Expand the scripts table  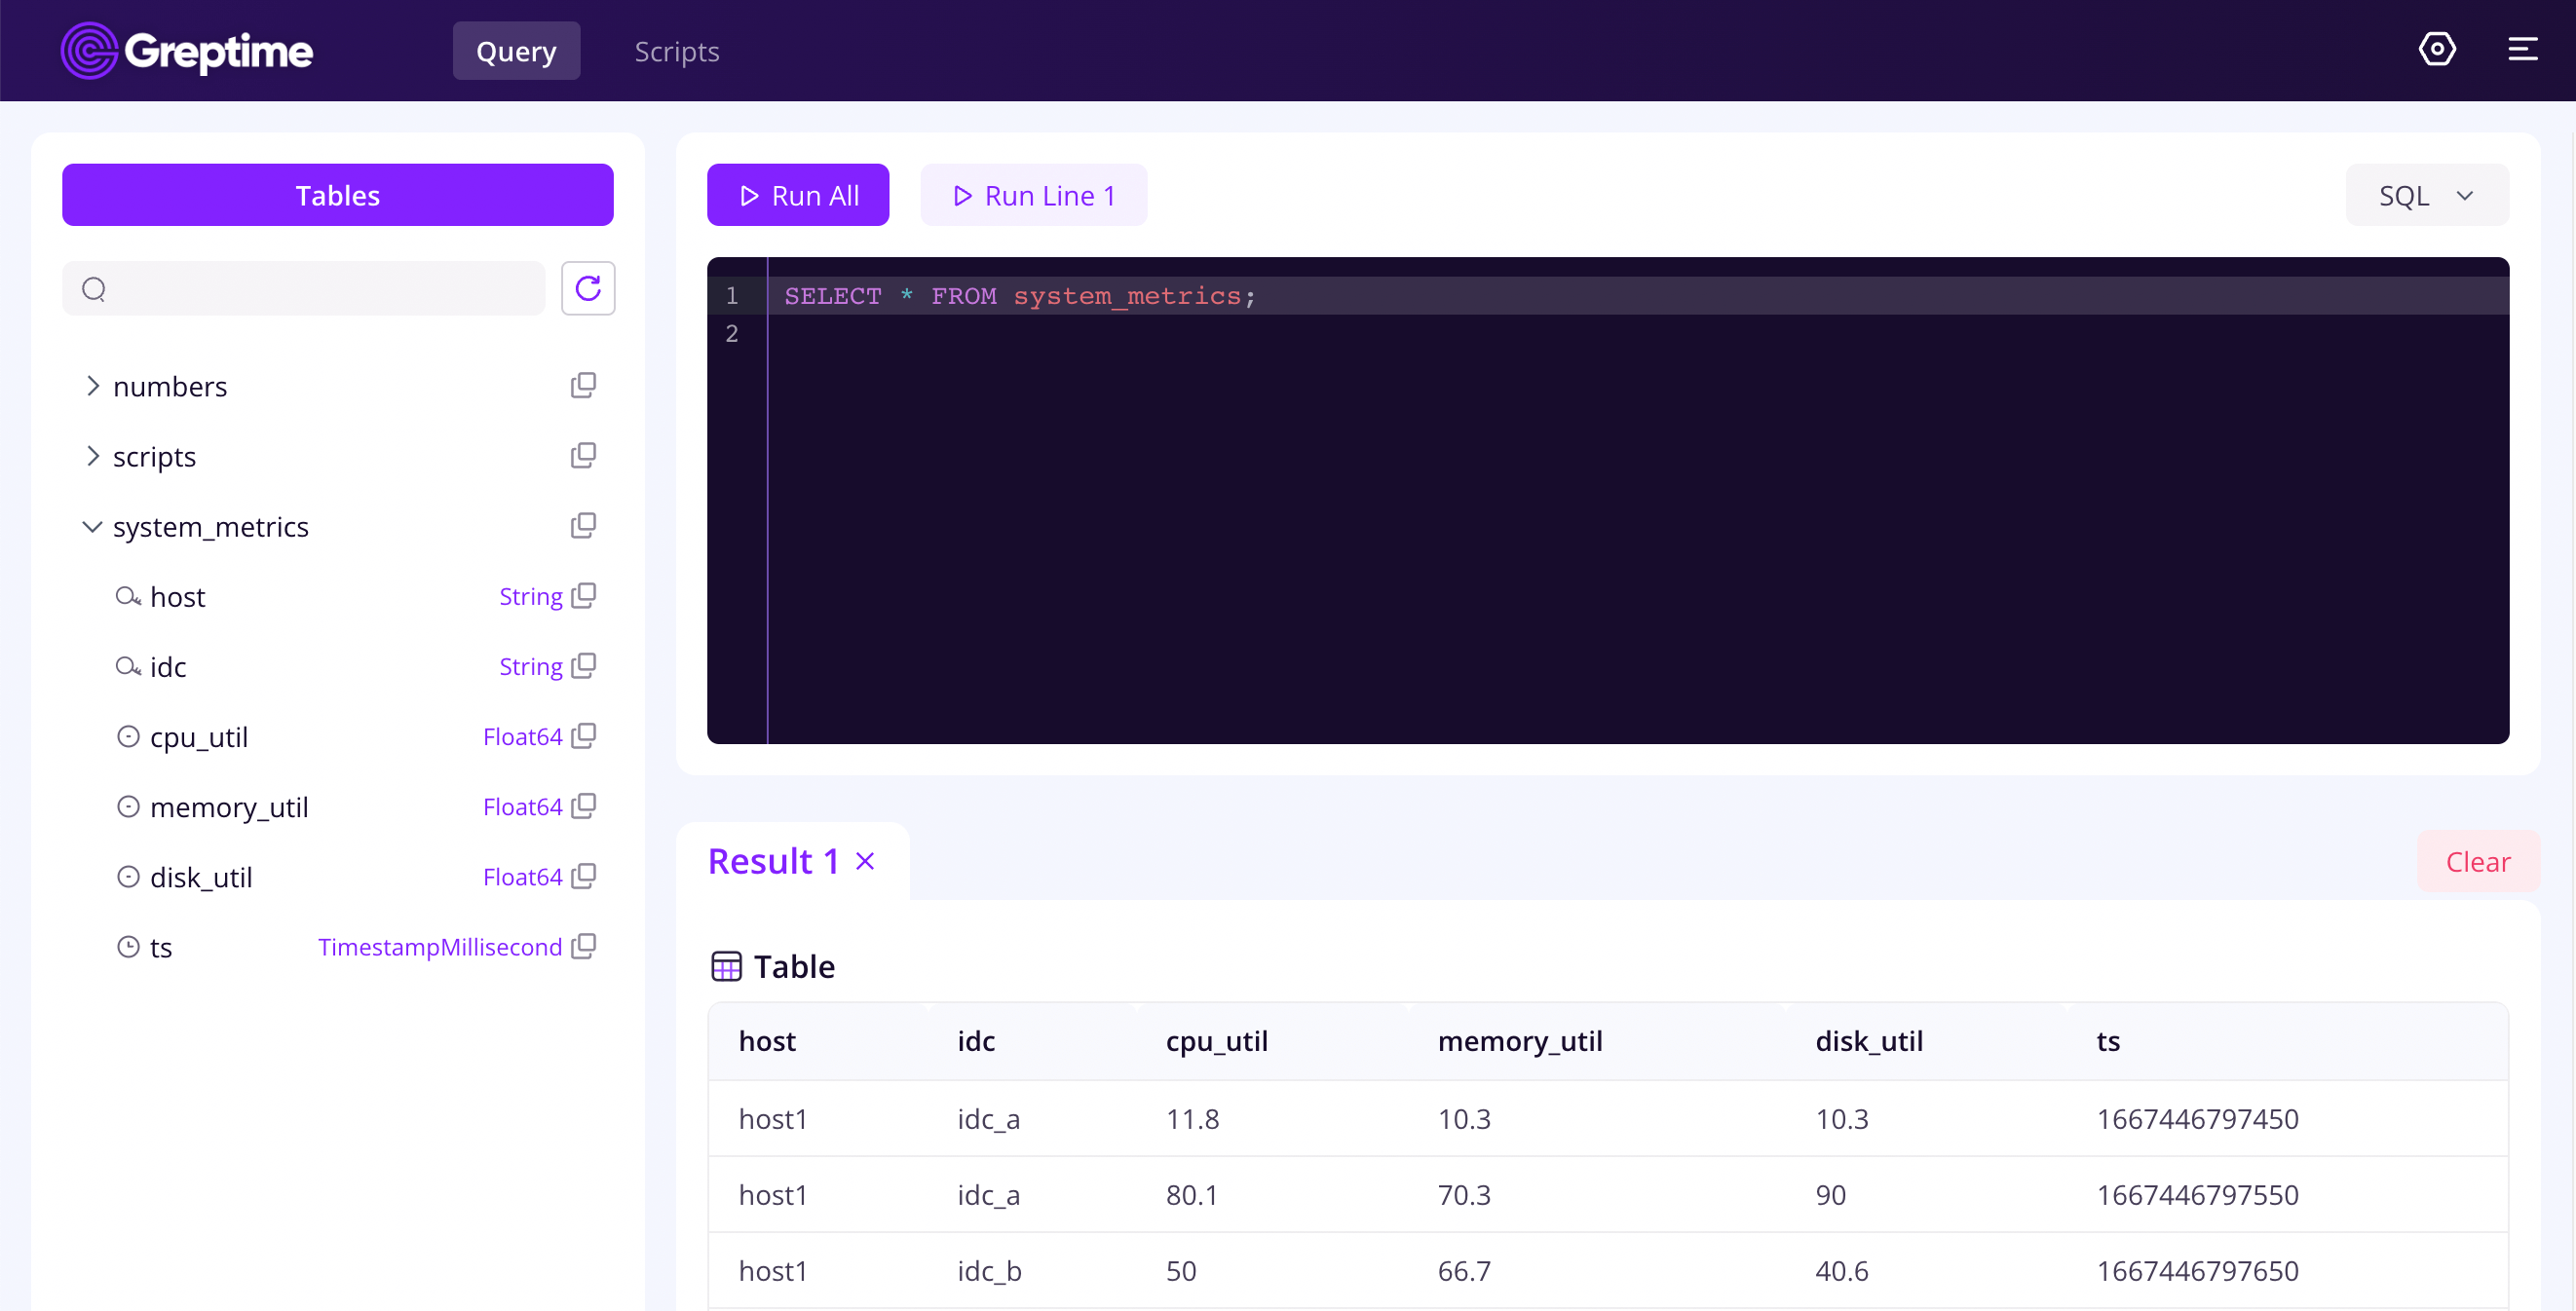[93, 456]
